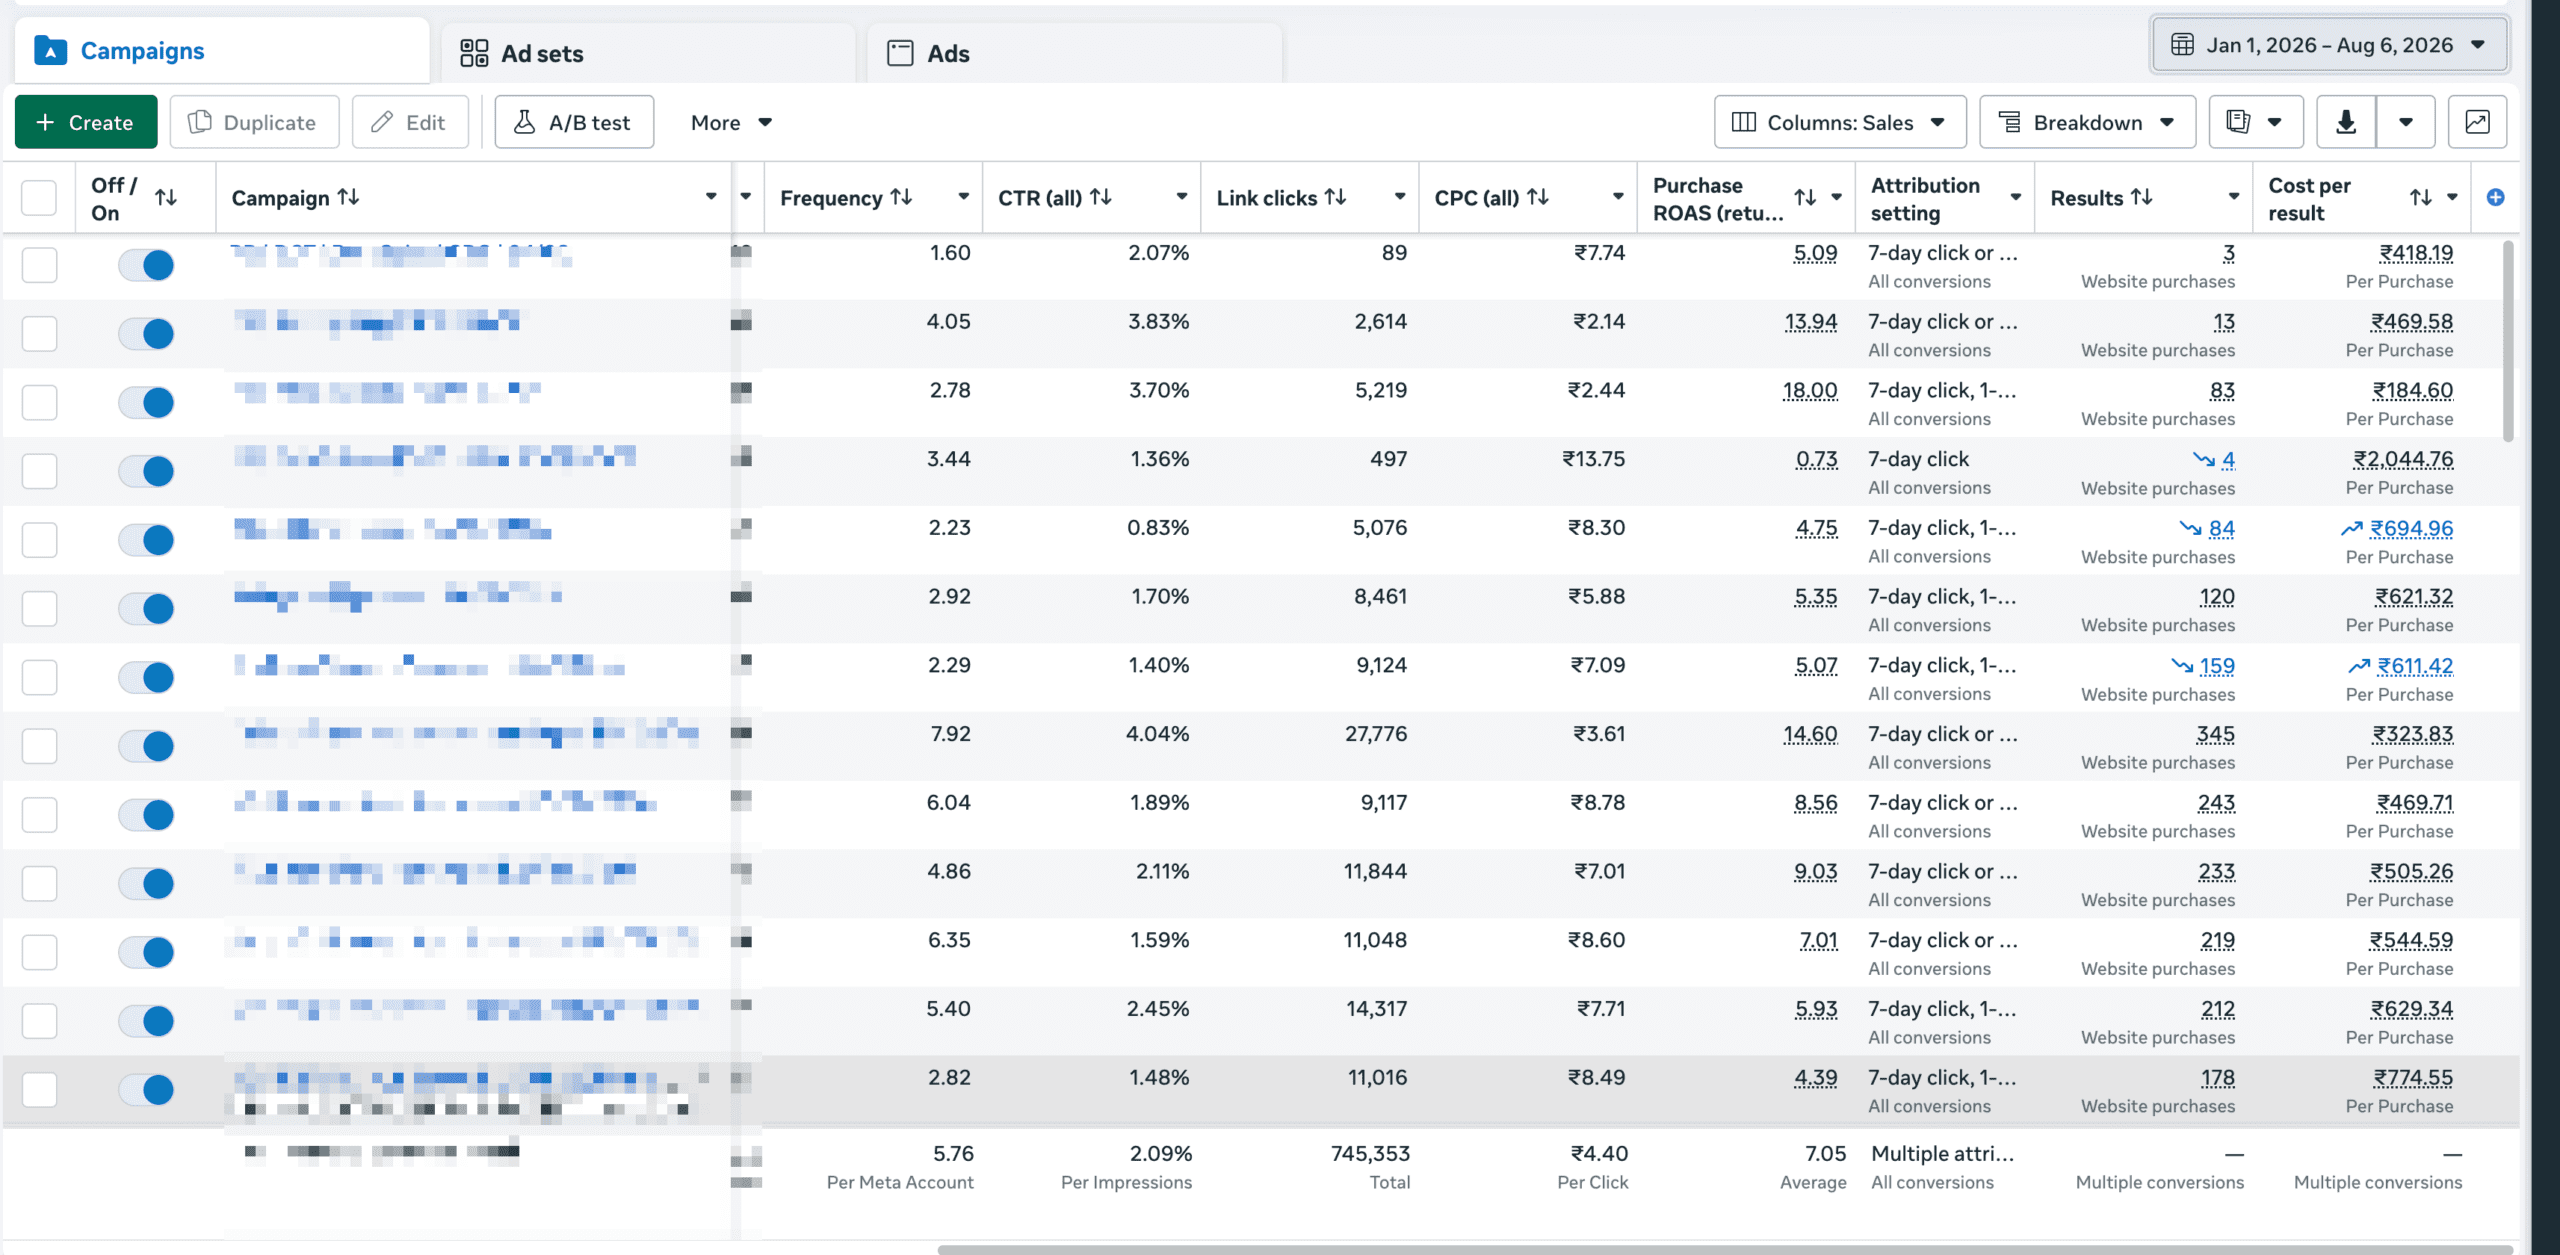Switch to the Ad sets tab

pyautogui.click(x=648, y=53)
